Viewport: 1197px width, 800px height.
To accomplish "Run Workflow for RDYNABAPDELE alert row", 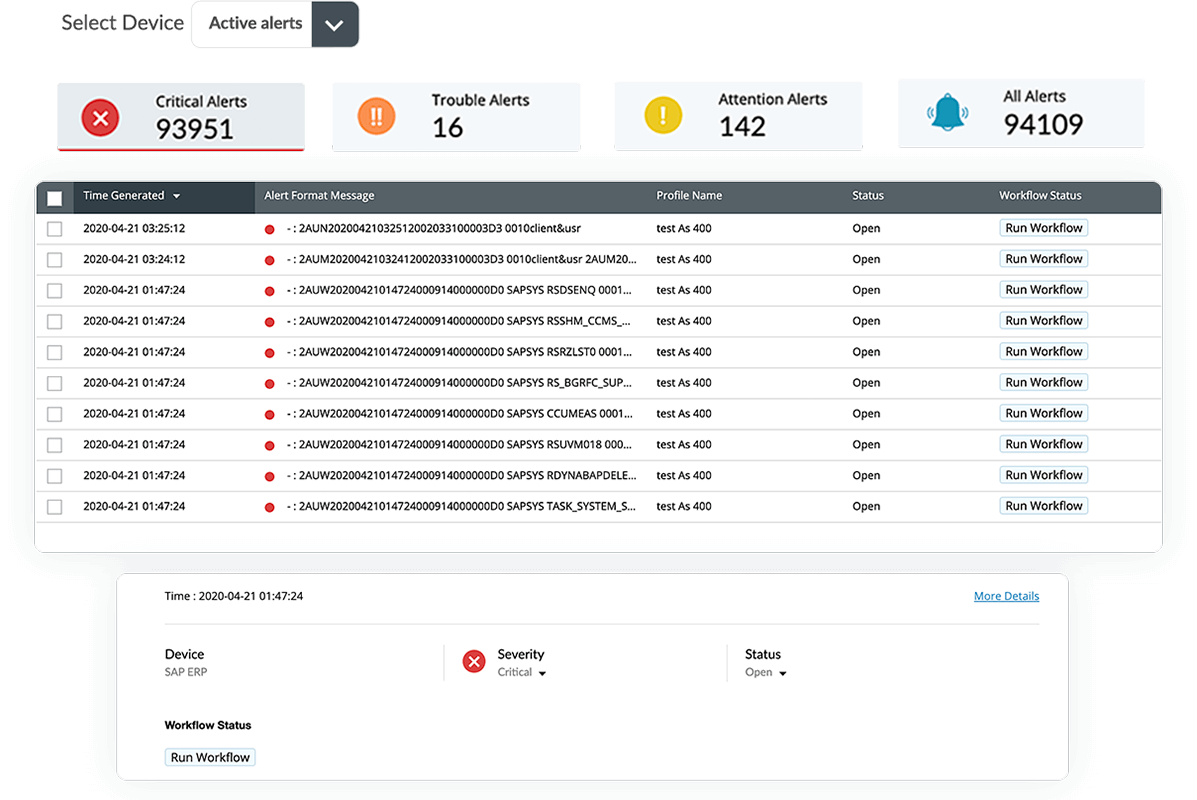I will tap(1044, 475).
